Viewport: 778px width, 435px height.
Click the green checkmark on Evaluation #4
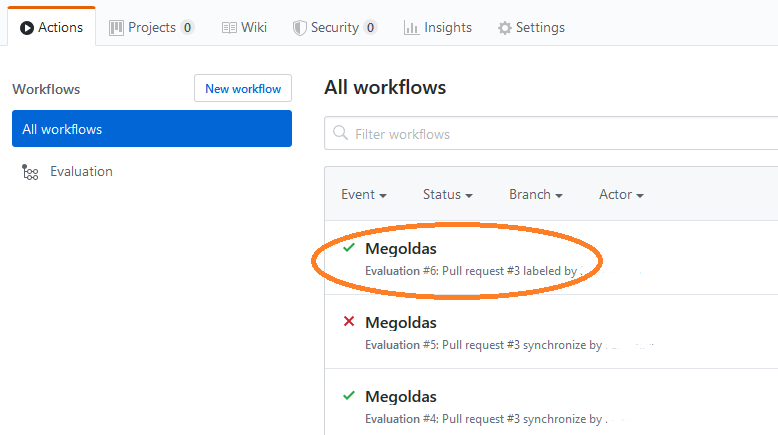[349, 396]
